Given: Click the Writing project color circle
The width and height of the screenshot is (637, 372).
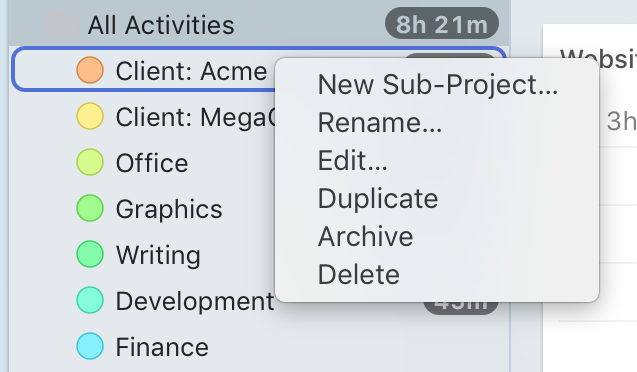Looking at the screenshot, I should point(90,254).
